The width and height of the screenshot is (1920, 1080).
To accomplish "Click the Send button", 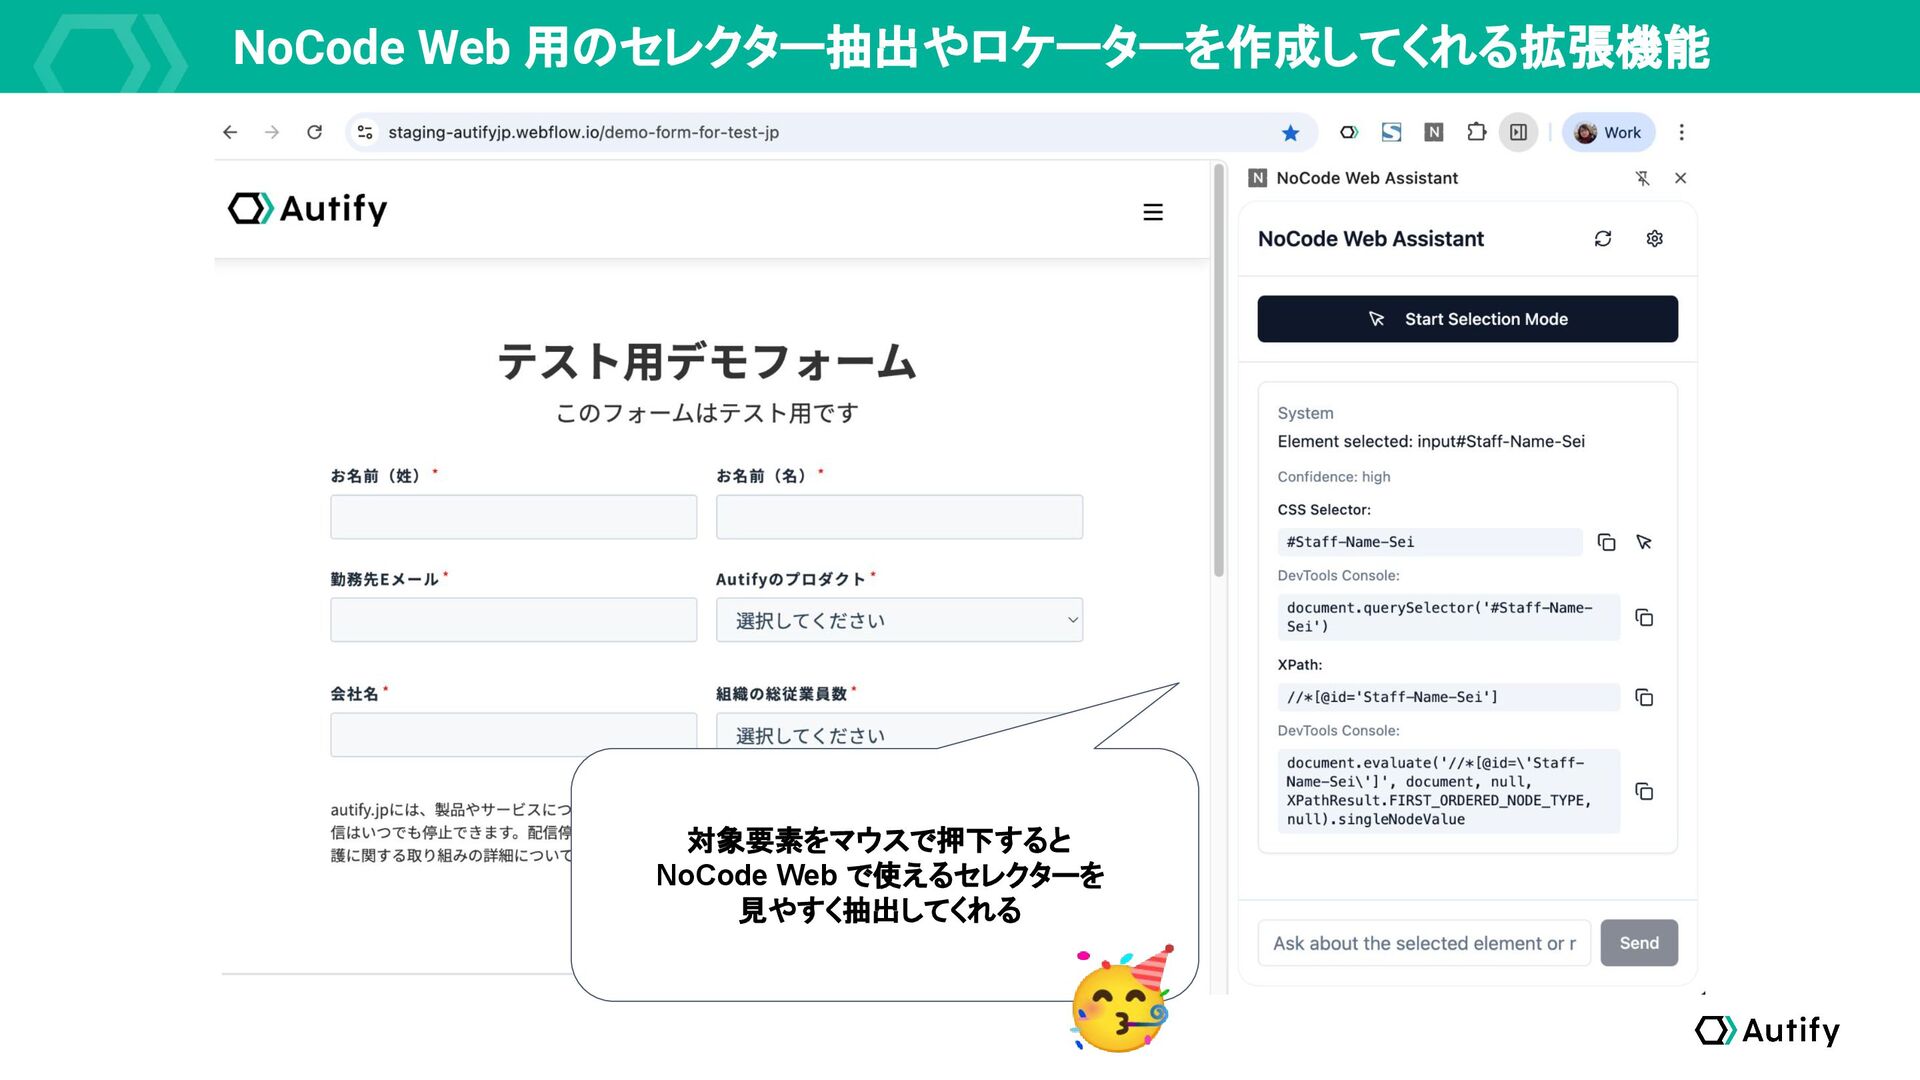I will click(x=1639, y=943).
